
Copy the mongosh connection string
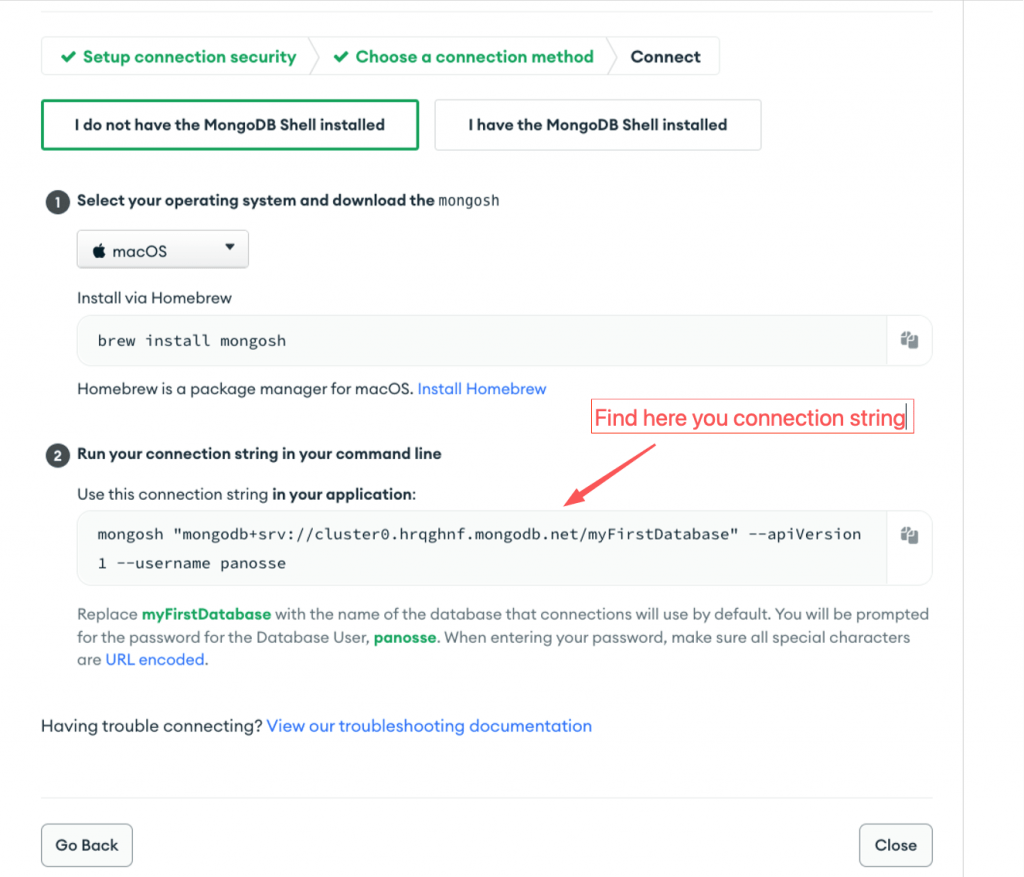coord(909,535)
